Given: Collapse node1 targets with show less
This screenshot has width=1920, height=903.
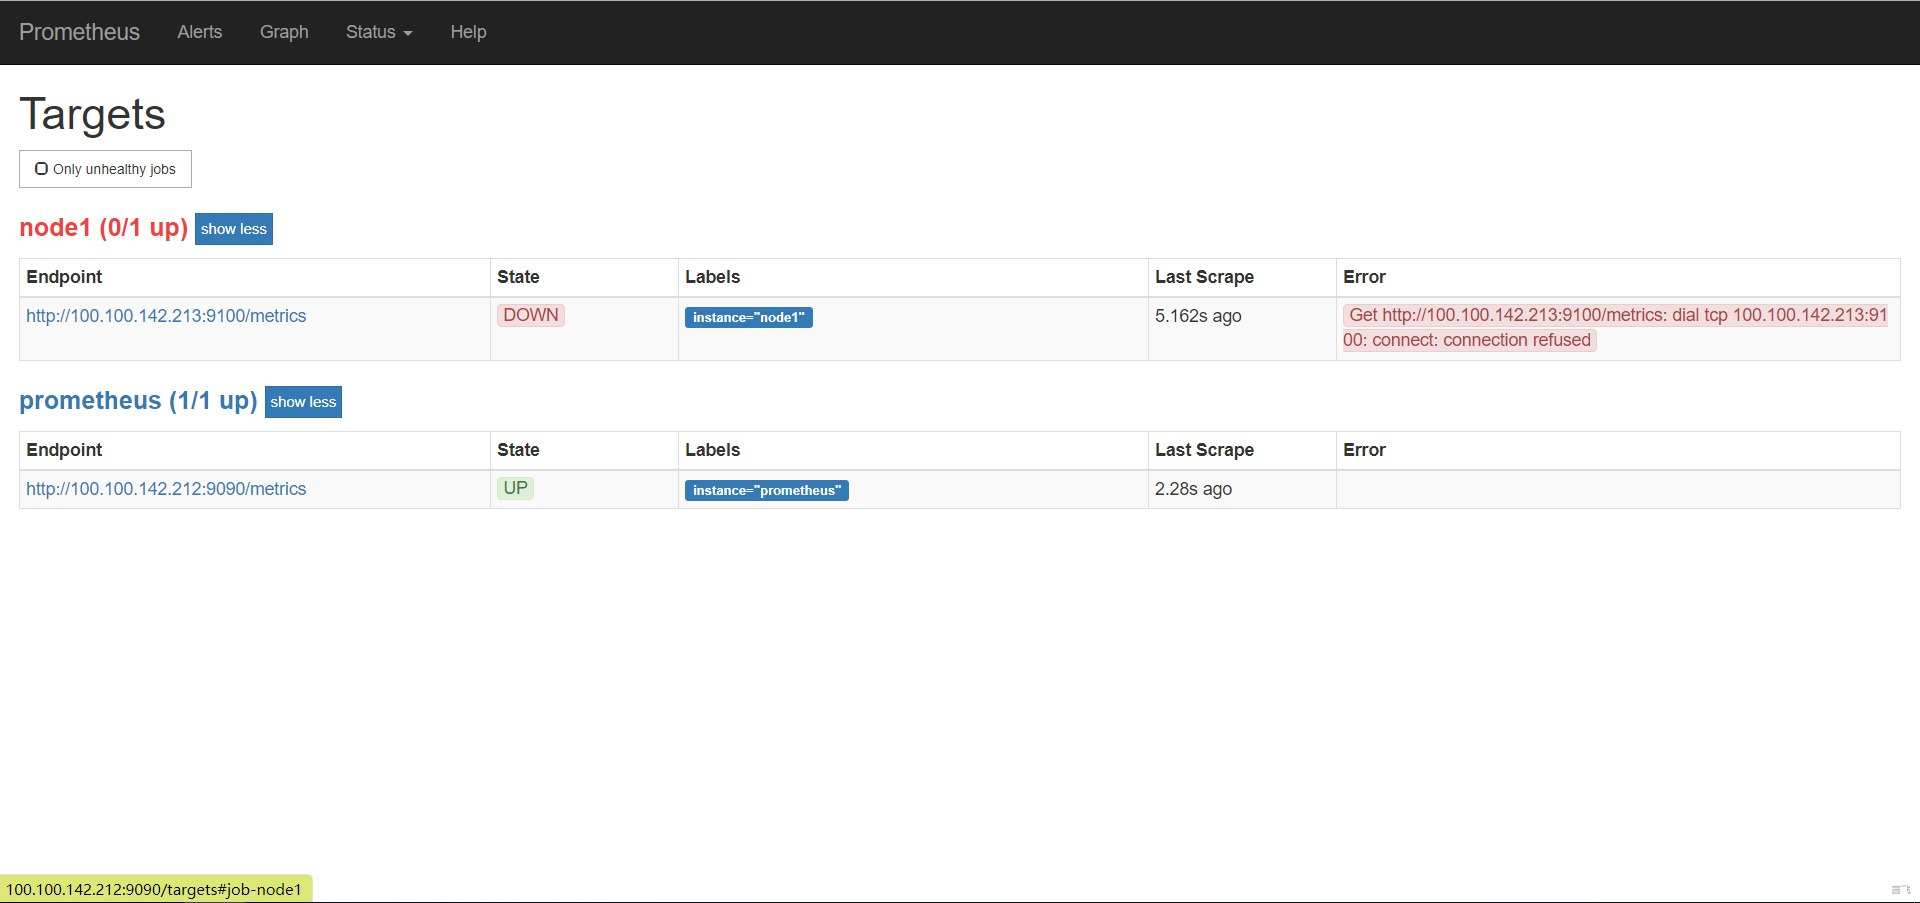Looking at the screenshot, I should pos(234,229).
